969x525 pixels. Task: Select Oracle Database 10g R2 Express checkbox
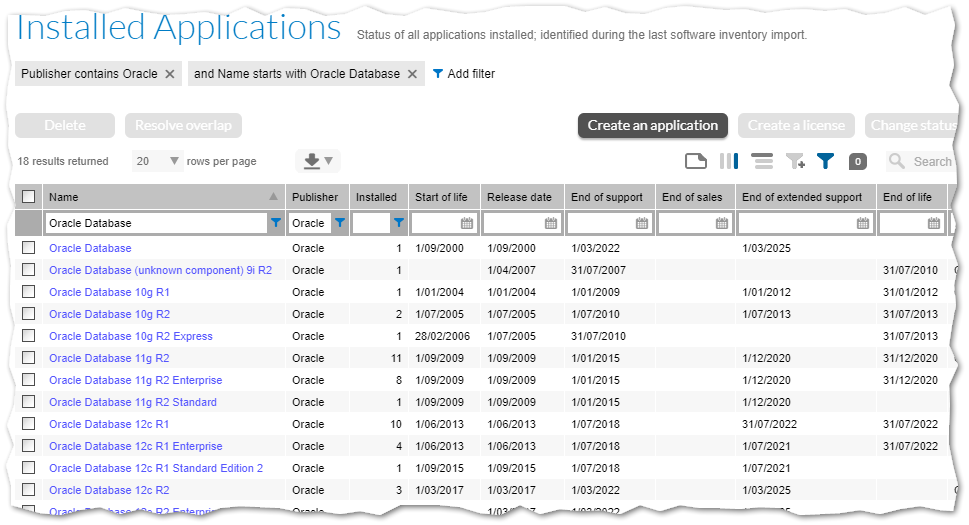(x=28, y=335)
